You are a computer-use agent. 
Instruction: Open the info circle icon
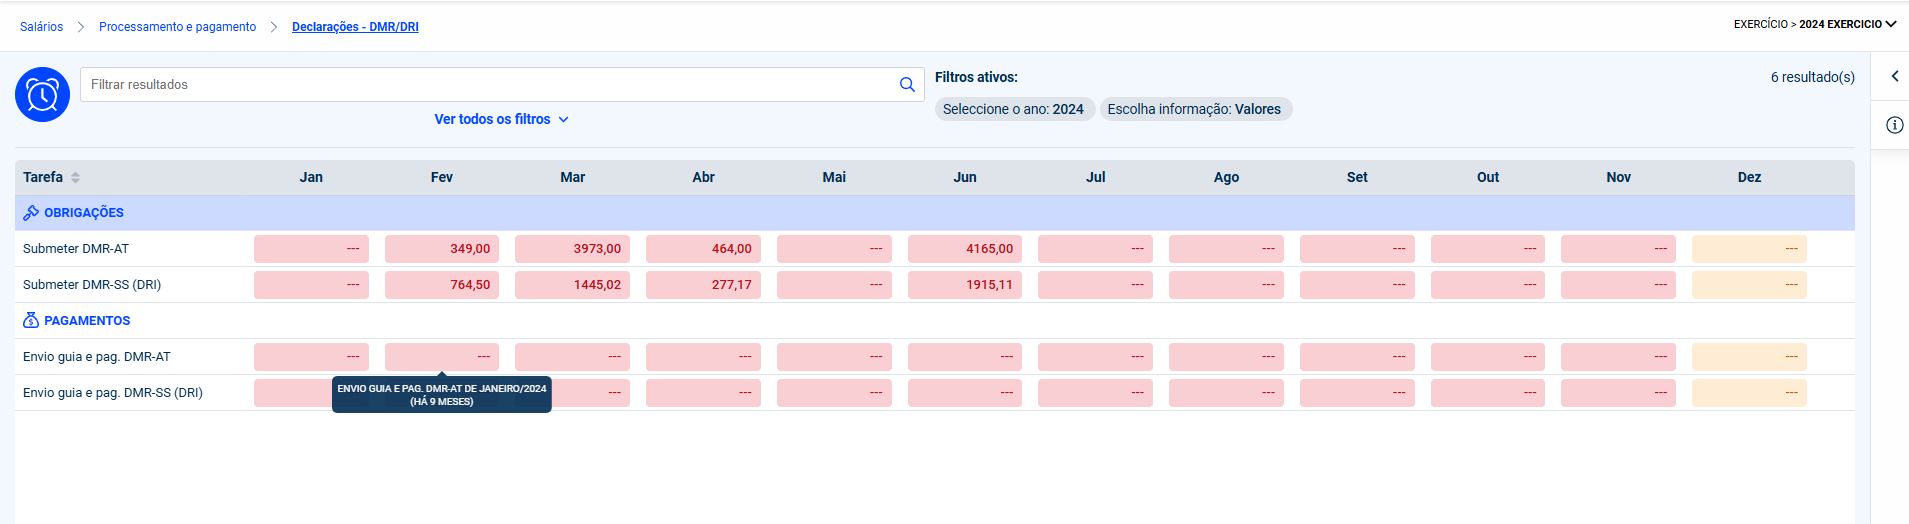(x=1894, y=125)
